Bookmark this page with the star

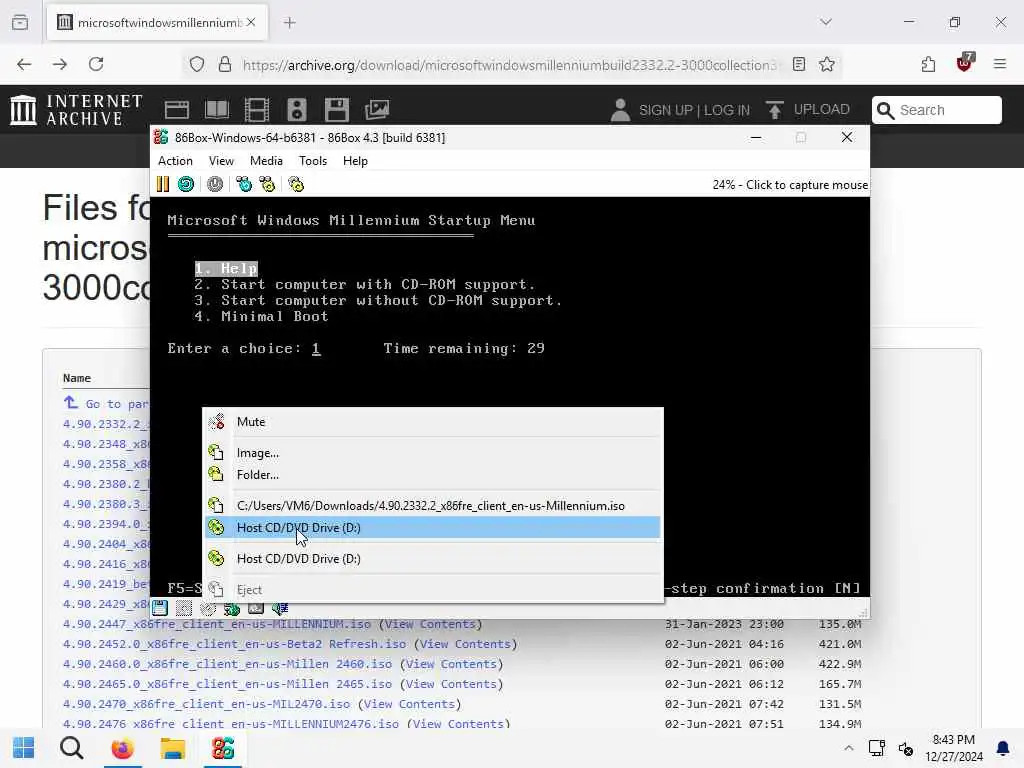click(x=827, y=64)
